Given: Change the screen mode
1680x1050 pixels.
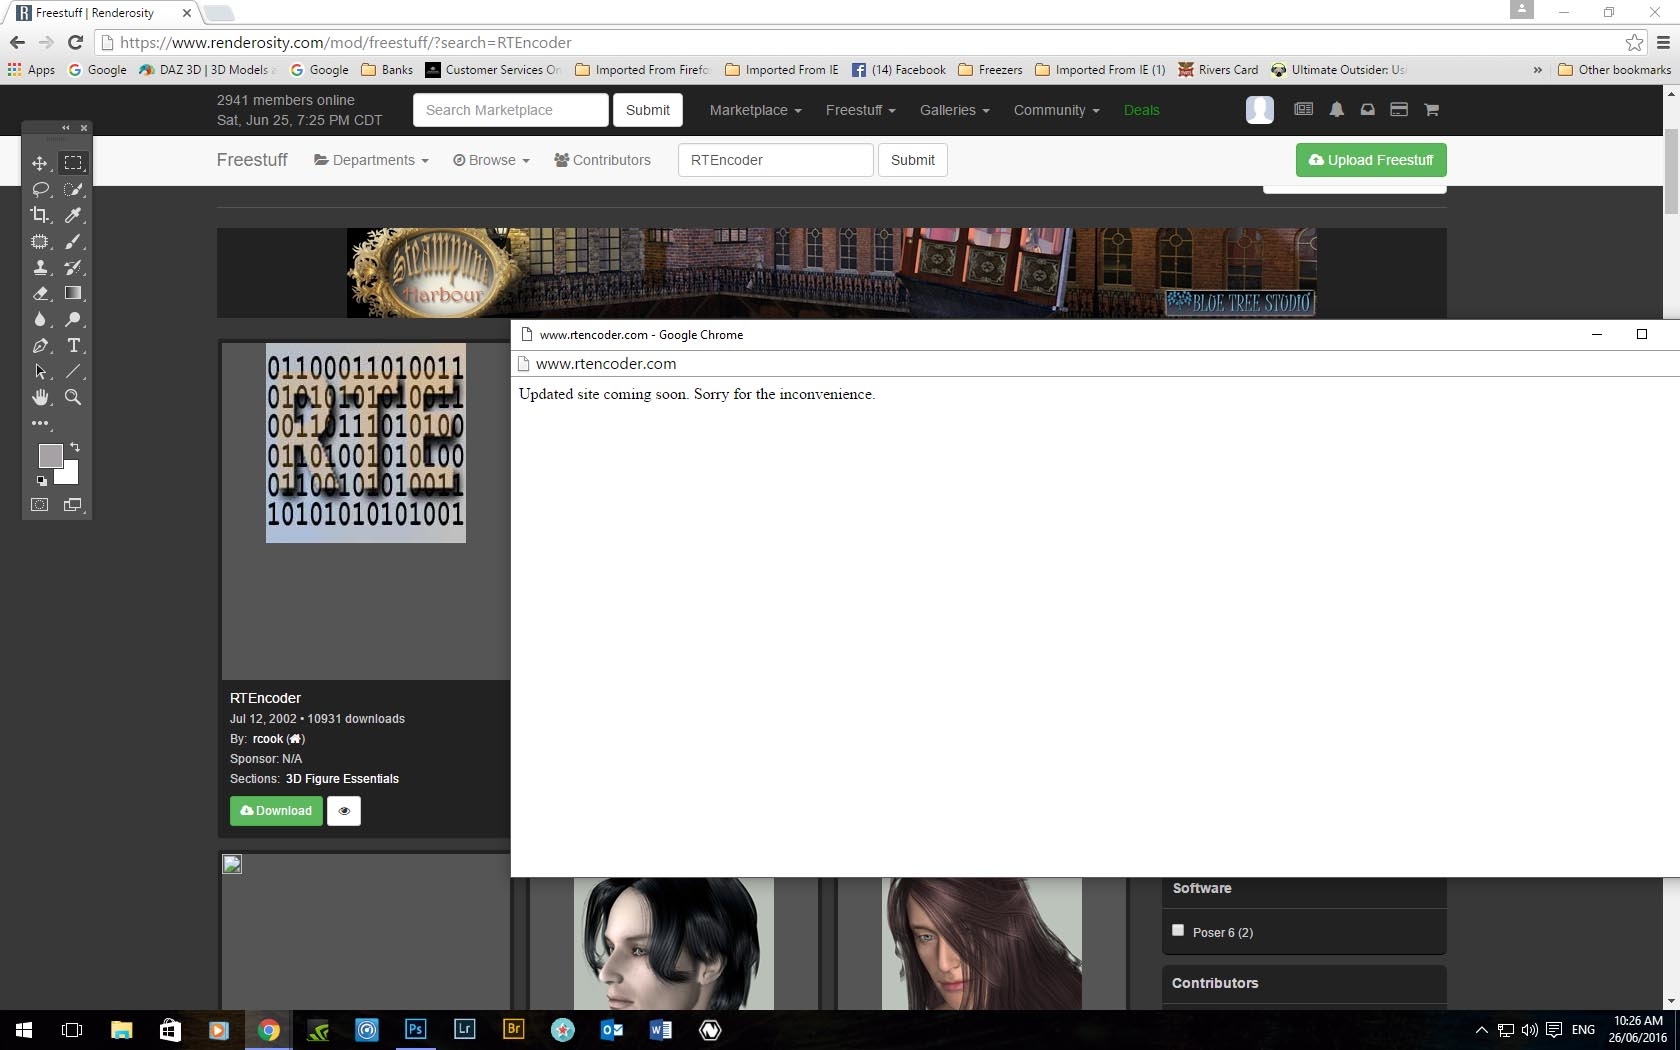Looking at the screenshot, I should (x=73, y=505).
